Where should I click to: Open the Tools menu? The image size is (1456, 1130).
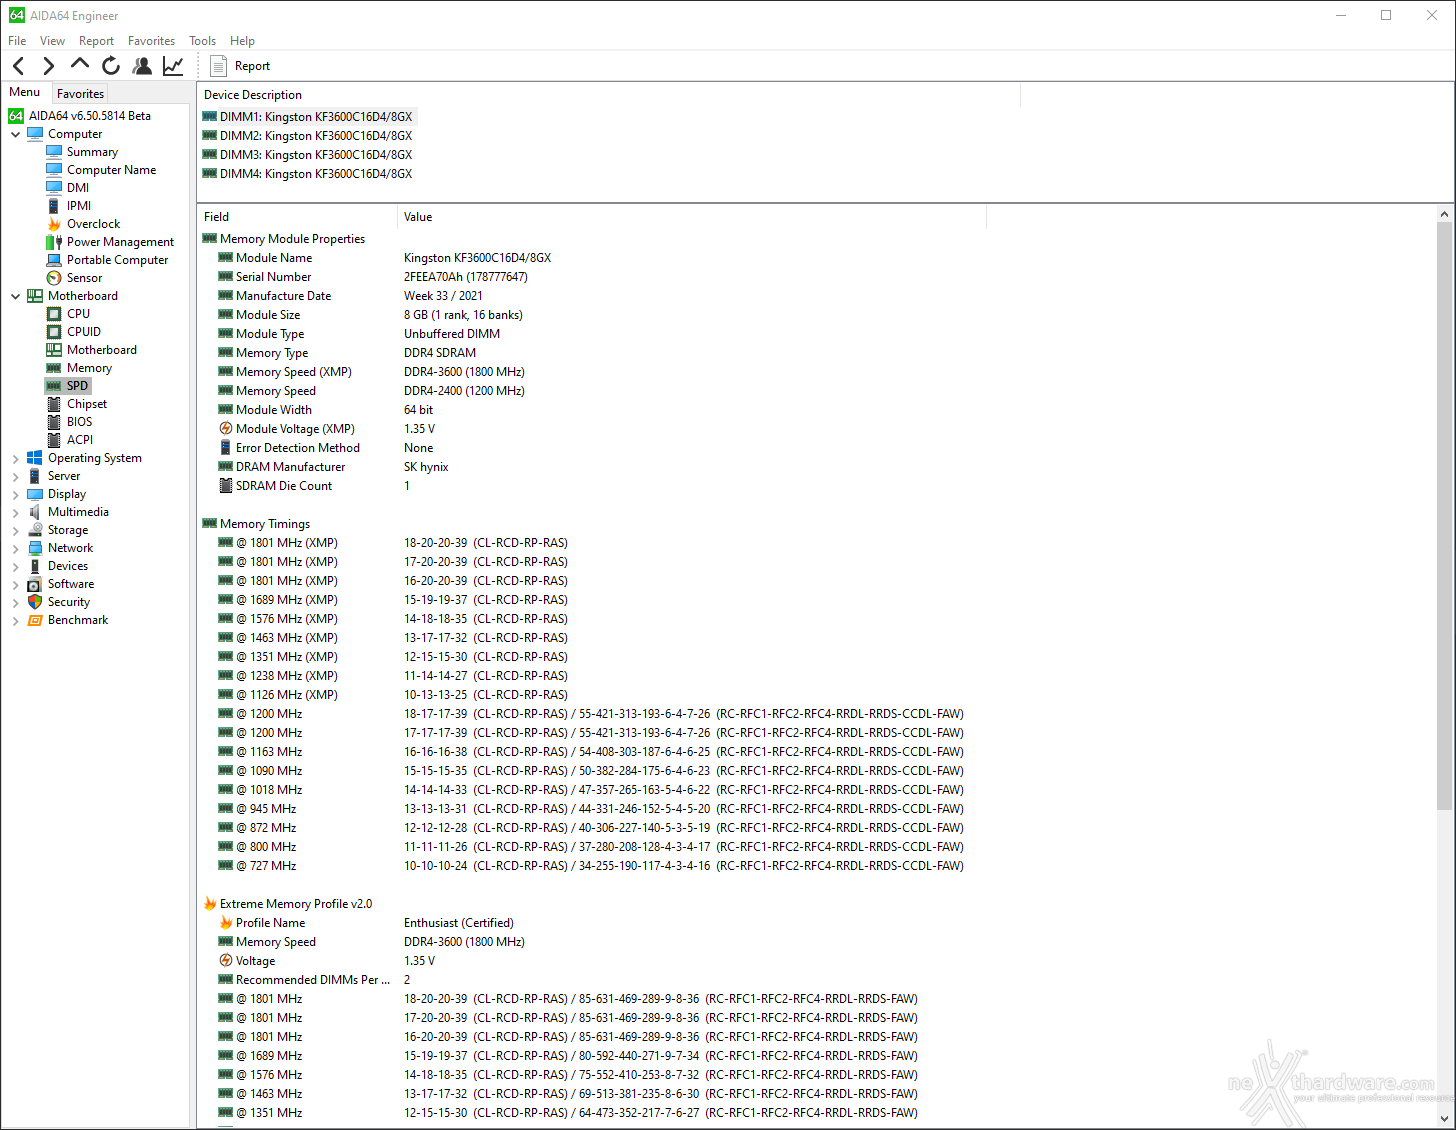tap(202, 41)
